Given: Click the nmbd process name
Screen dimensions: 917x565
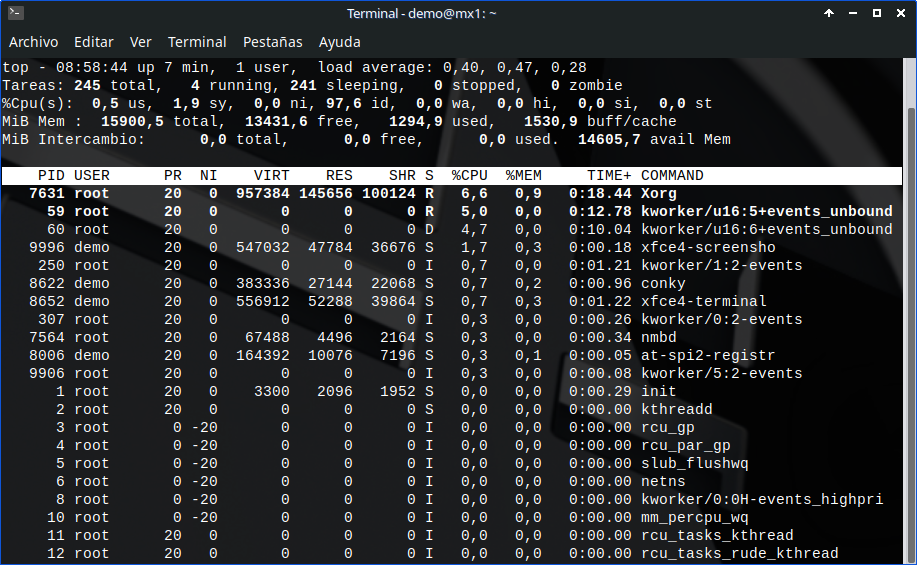Looking at the screenshot, I should tap(659, 337).
